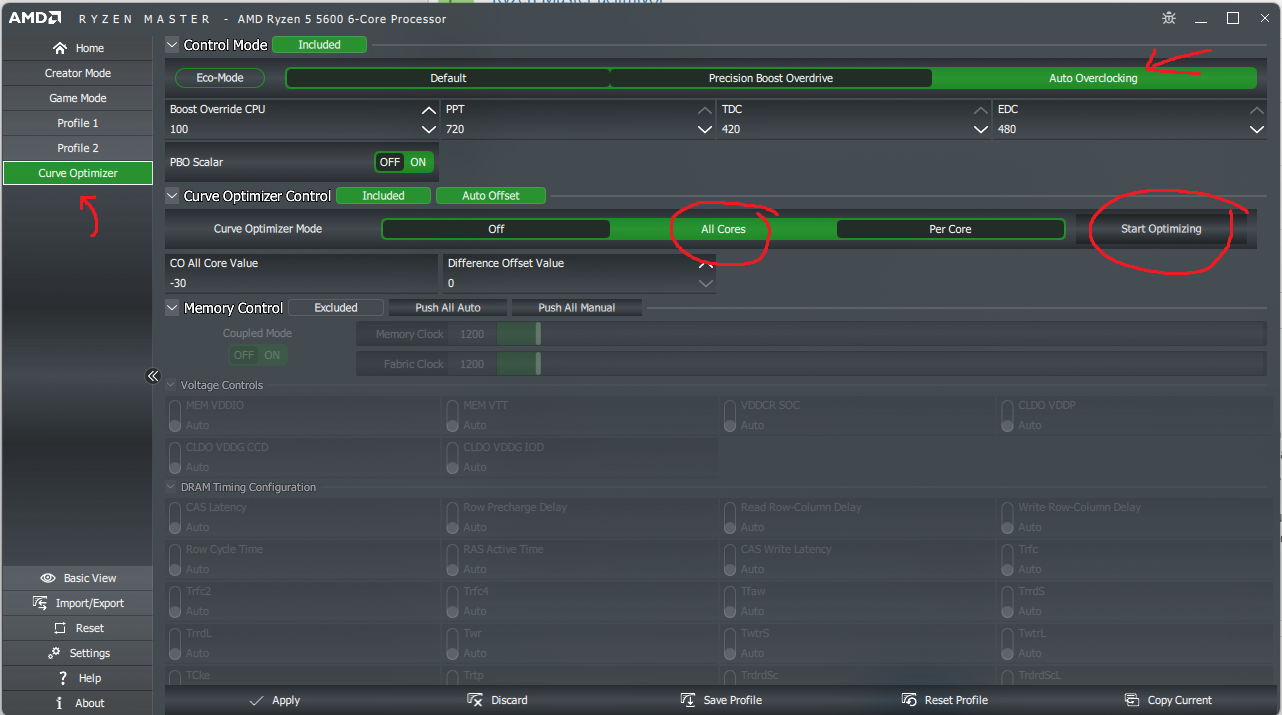The image size is (1282, 715).
Task: Click the Apply checkmark icon
Action: coord(256,700)
